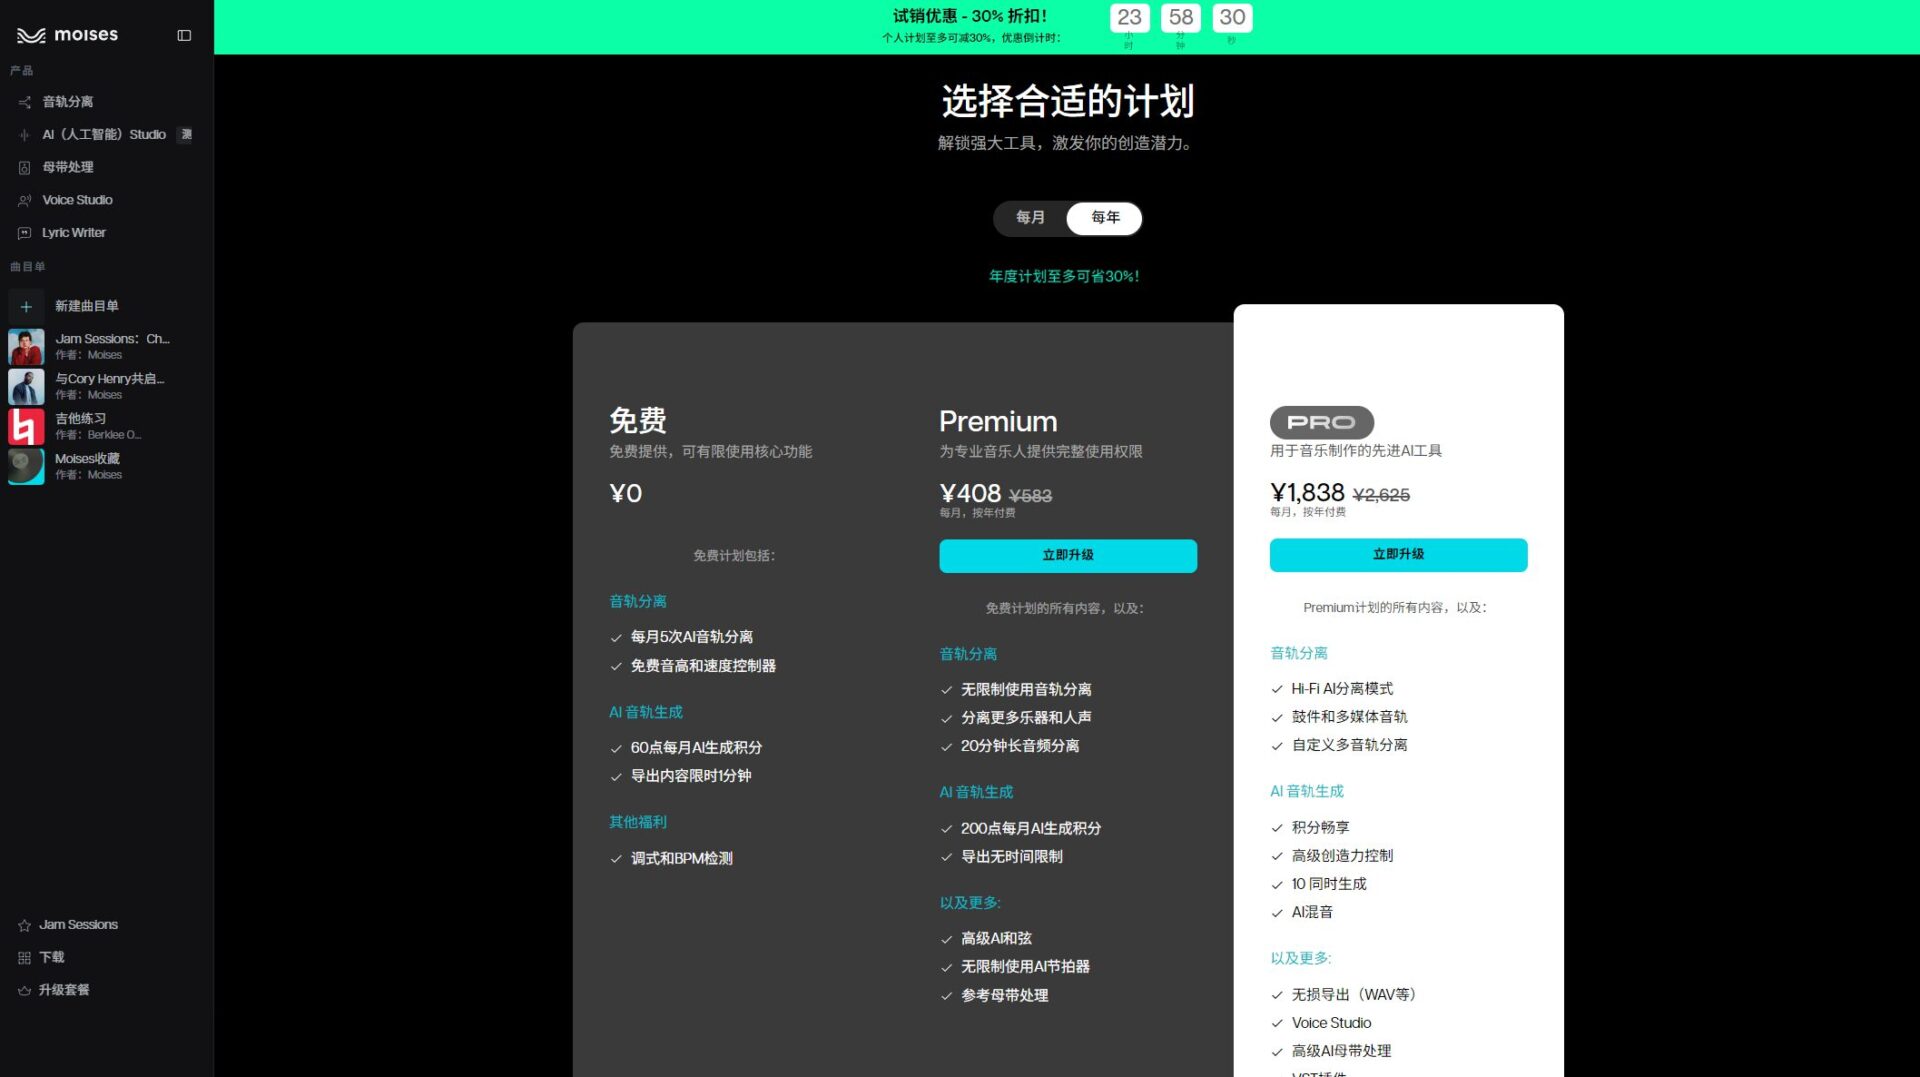Open Jam Sessions from the bottom sidebar
The width and height of the screenshot is (1920, 1077).
pyautogui.click(x=77, y=924)
